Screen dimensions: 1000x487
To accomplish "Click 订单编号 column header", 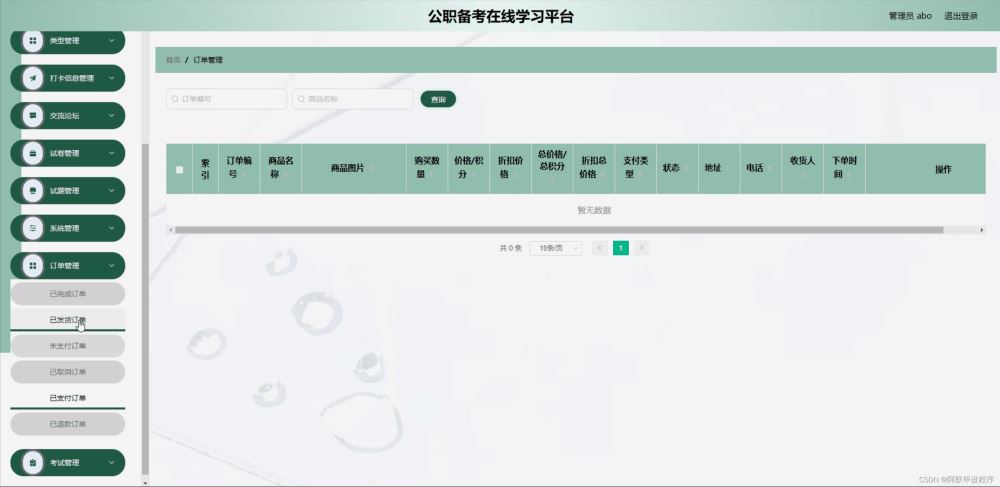I will (239, 167).
